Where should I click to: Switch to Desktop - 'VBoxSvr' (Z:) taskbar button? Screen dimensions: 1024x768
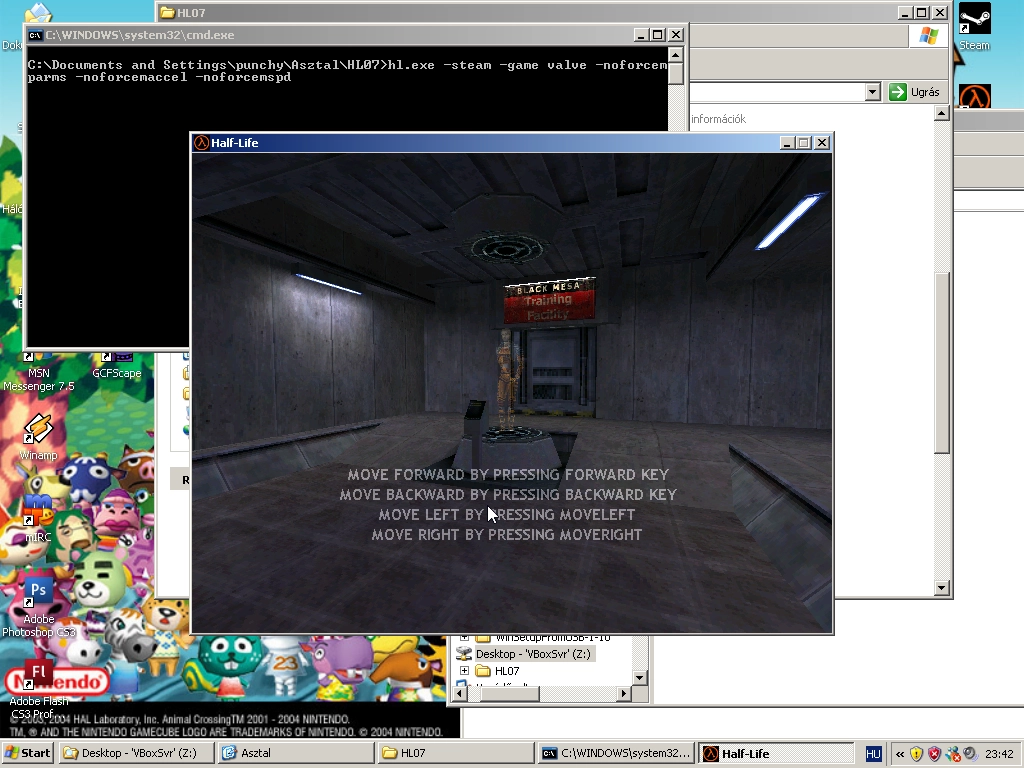tap(136, 753)
